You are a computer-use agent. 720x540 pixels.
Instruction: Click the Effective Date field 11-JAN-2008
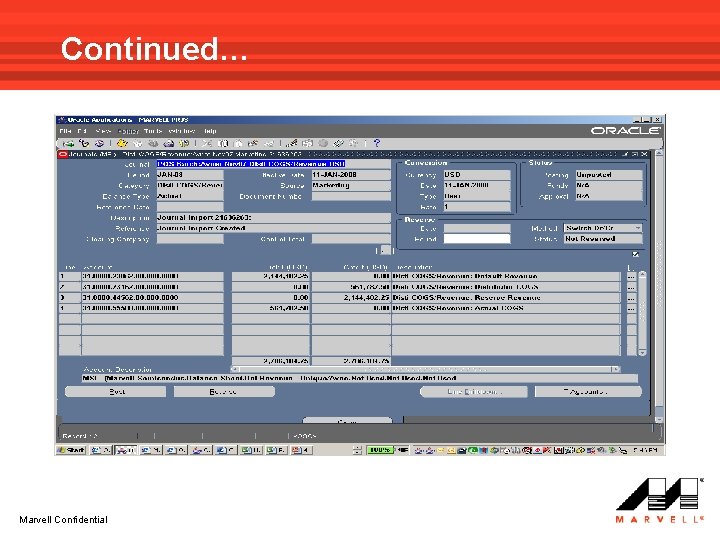pyautogui.click(x=351, y=175)
